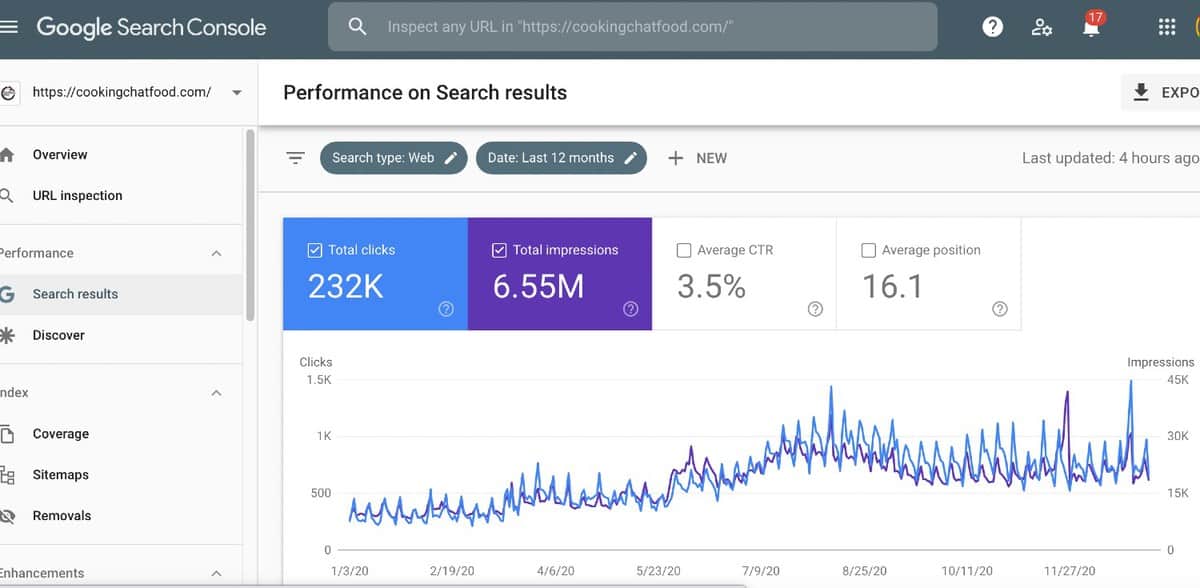The height and width of the screenshot is (588, 1200).
Task: Edit Date filter pencil icon
Action: 630,158
